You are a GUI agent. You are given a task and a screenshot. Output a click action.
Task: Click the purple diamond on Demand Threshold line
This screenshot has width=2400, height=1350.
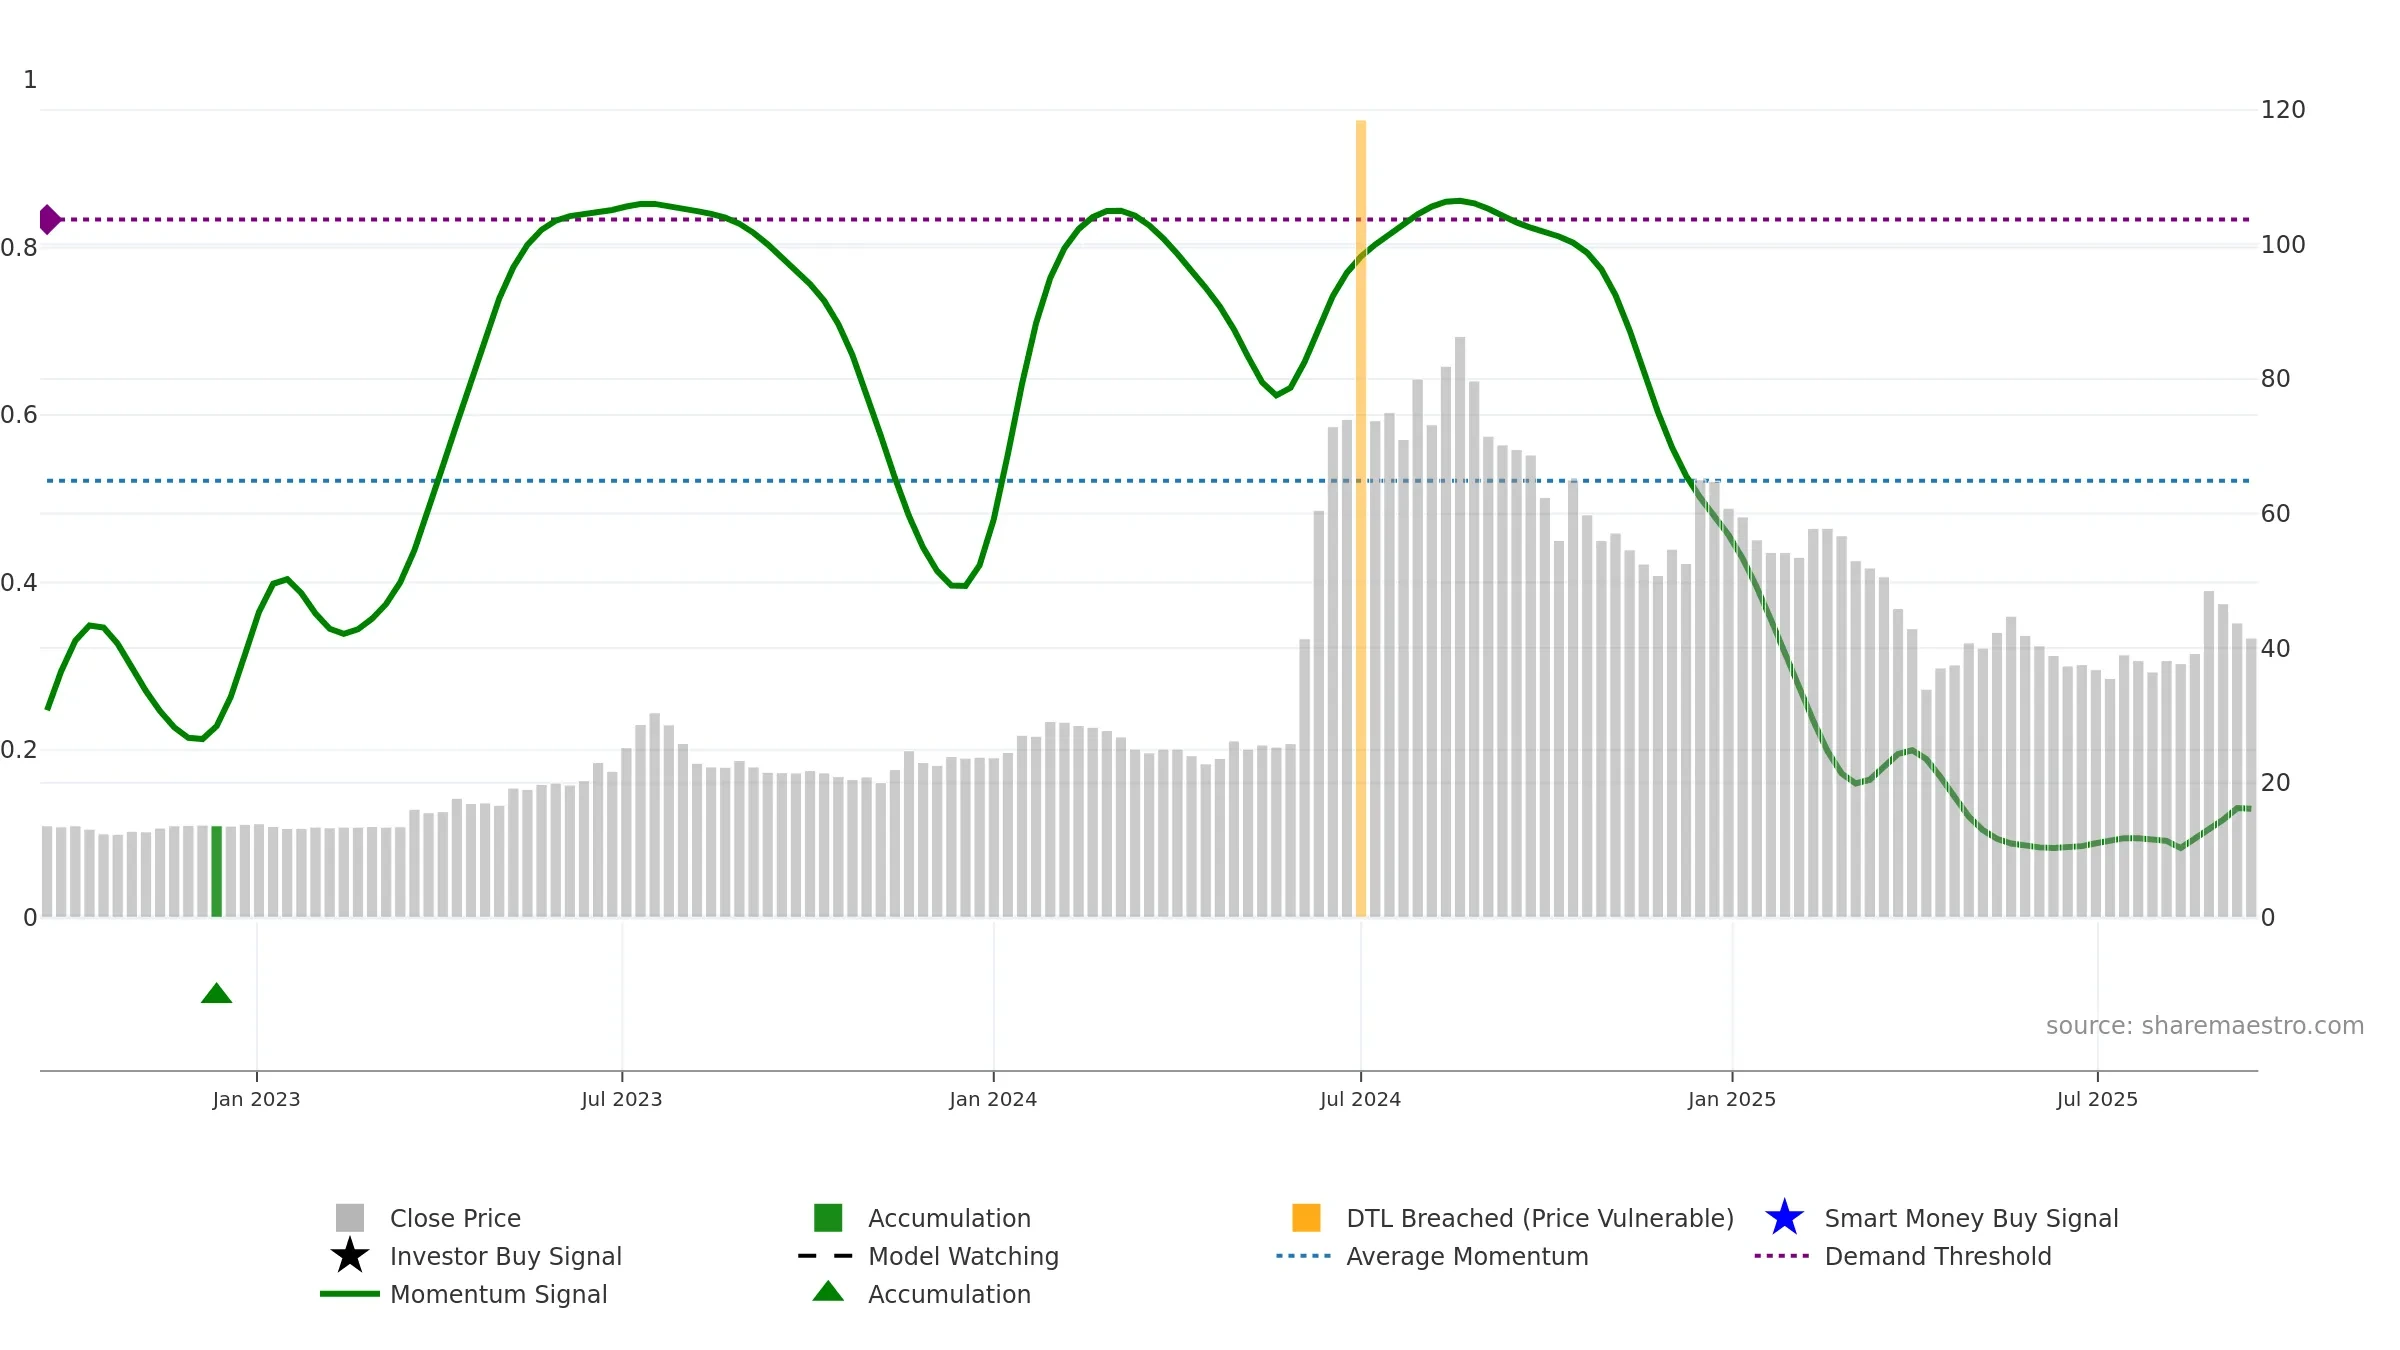click(49, 219)
